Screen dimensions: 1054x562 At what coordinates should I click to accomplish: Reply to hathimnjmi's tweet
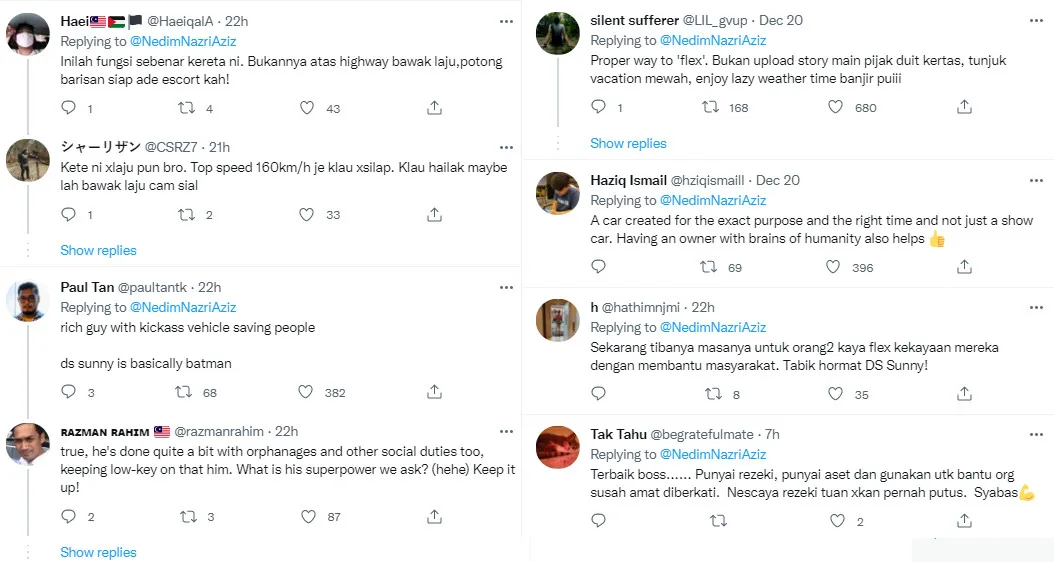[x=598, y=394]
